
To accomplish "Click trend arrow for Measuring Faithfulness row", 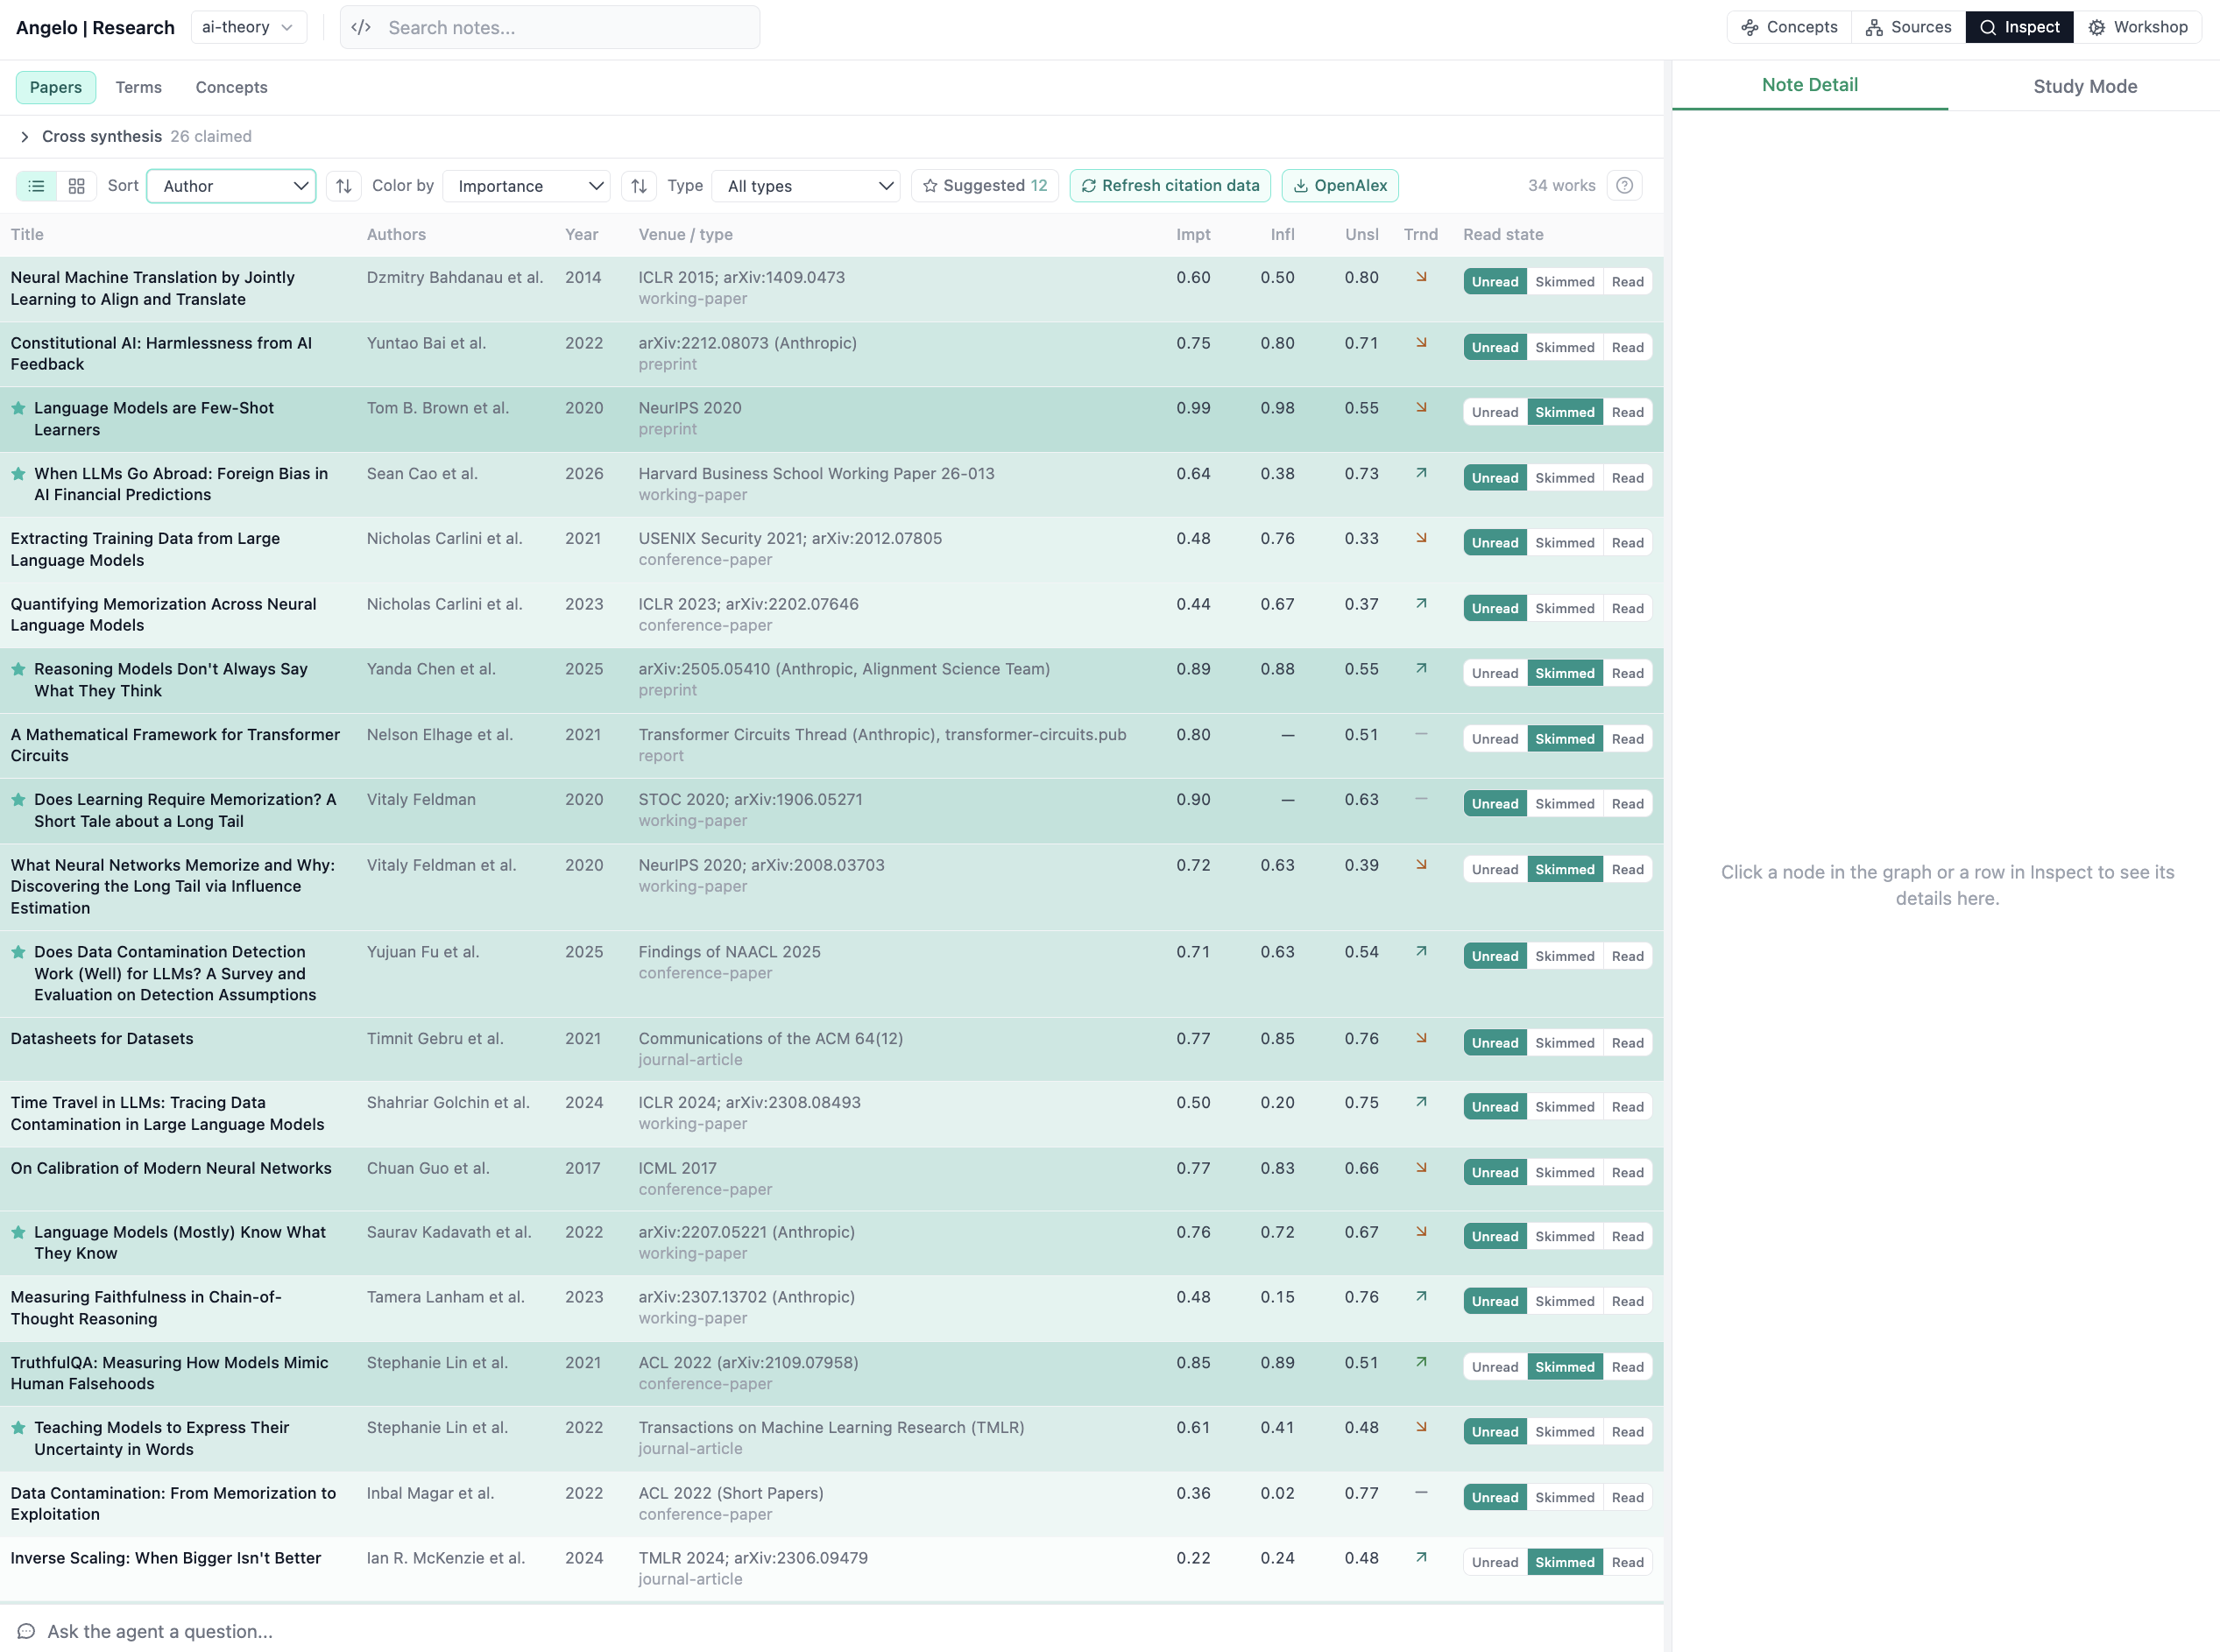I will pyautogui.click(x=1421, y=1297).
